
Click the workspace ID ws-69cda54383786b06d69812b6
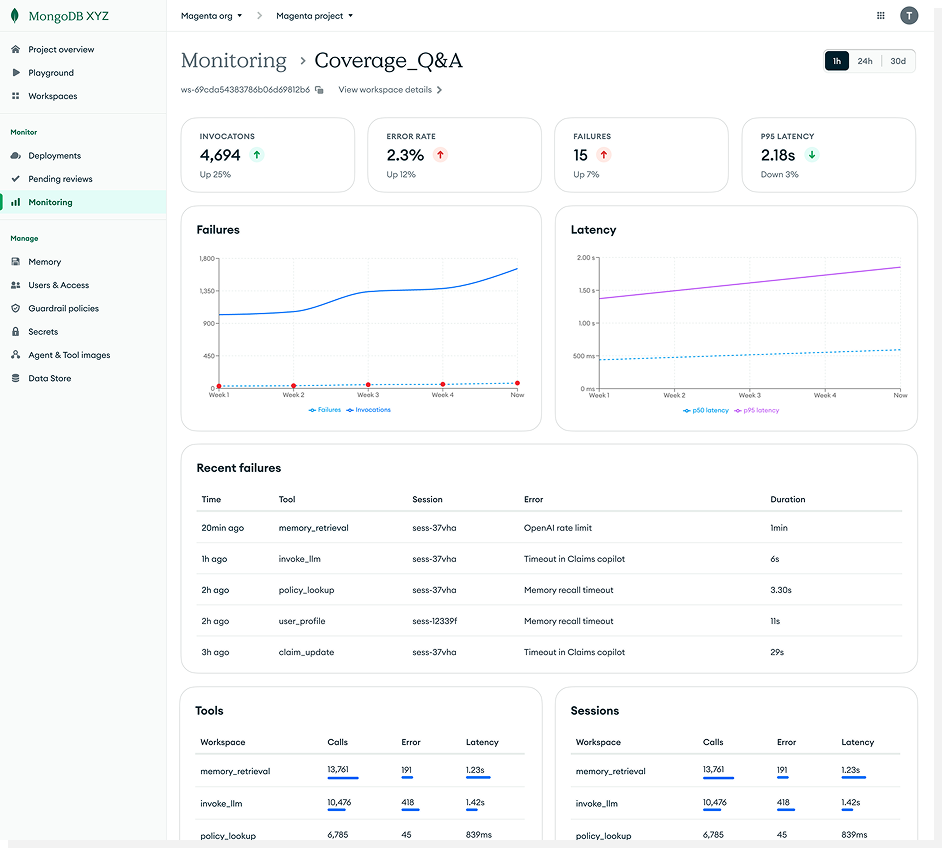tap(245, 89)
